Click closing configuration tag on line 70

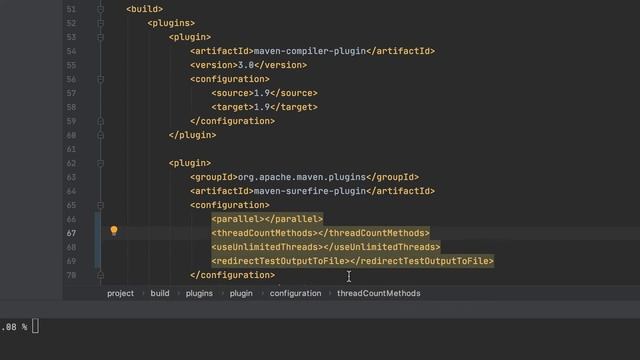[233, 275]
